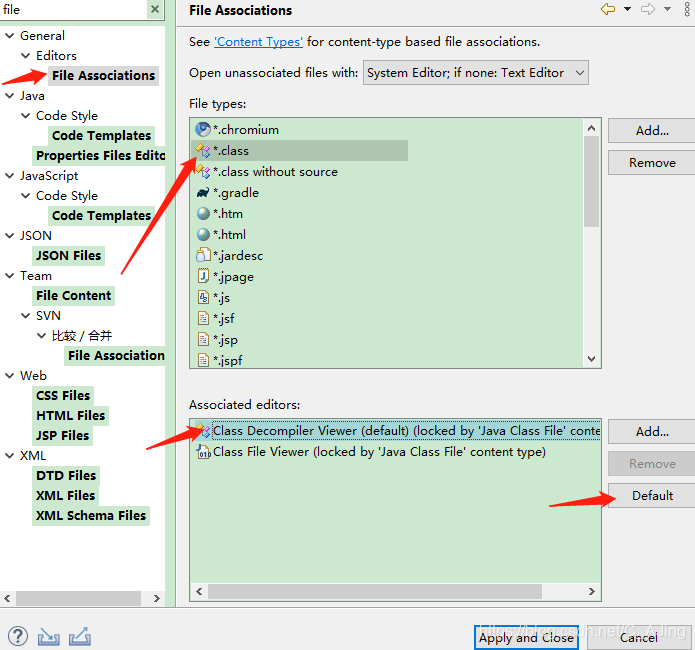Collapse the SVN tree node

(26, 316)
